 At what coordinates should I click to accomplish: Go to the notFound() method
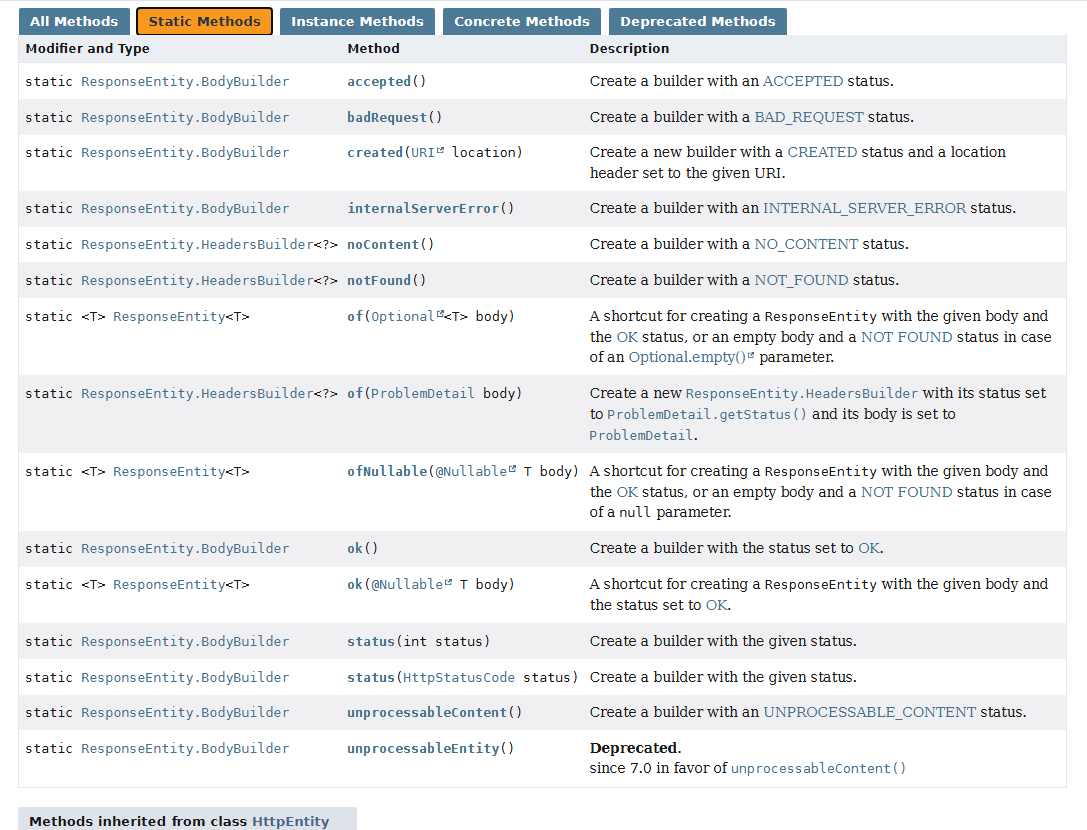tap(379, 281)
